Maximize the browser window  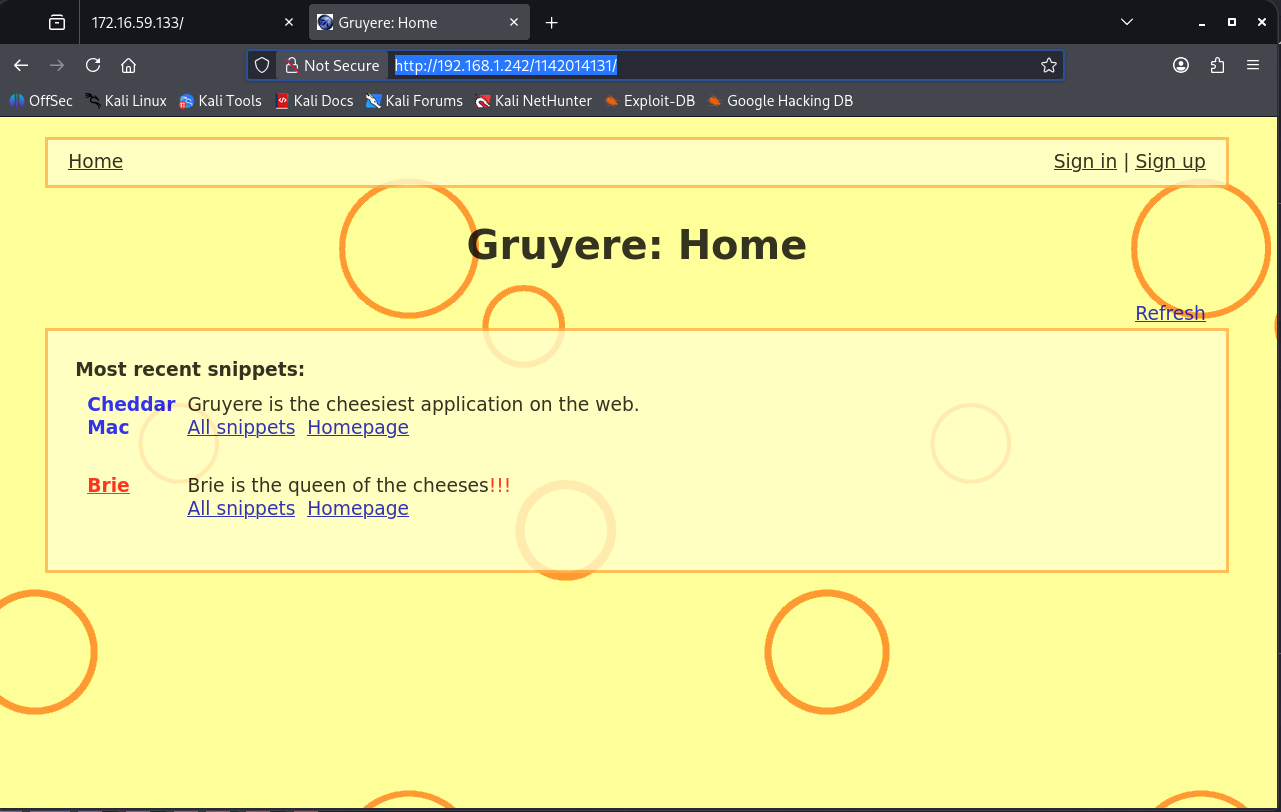click(1231, 22)
